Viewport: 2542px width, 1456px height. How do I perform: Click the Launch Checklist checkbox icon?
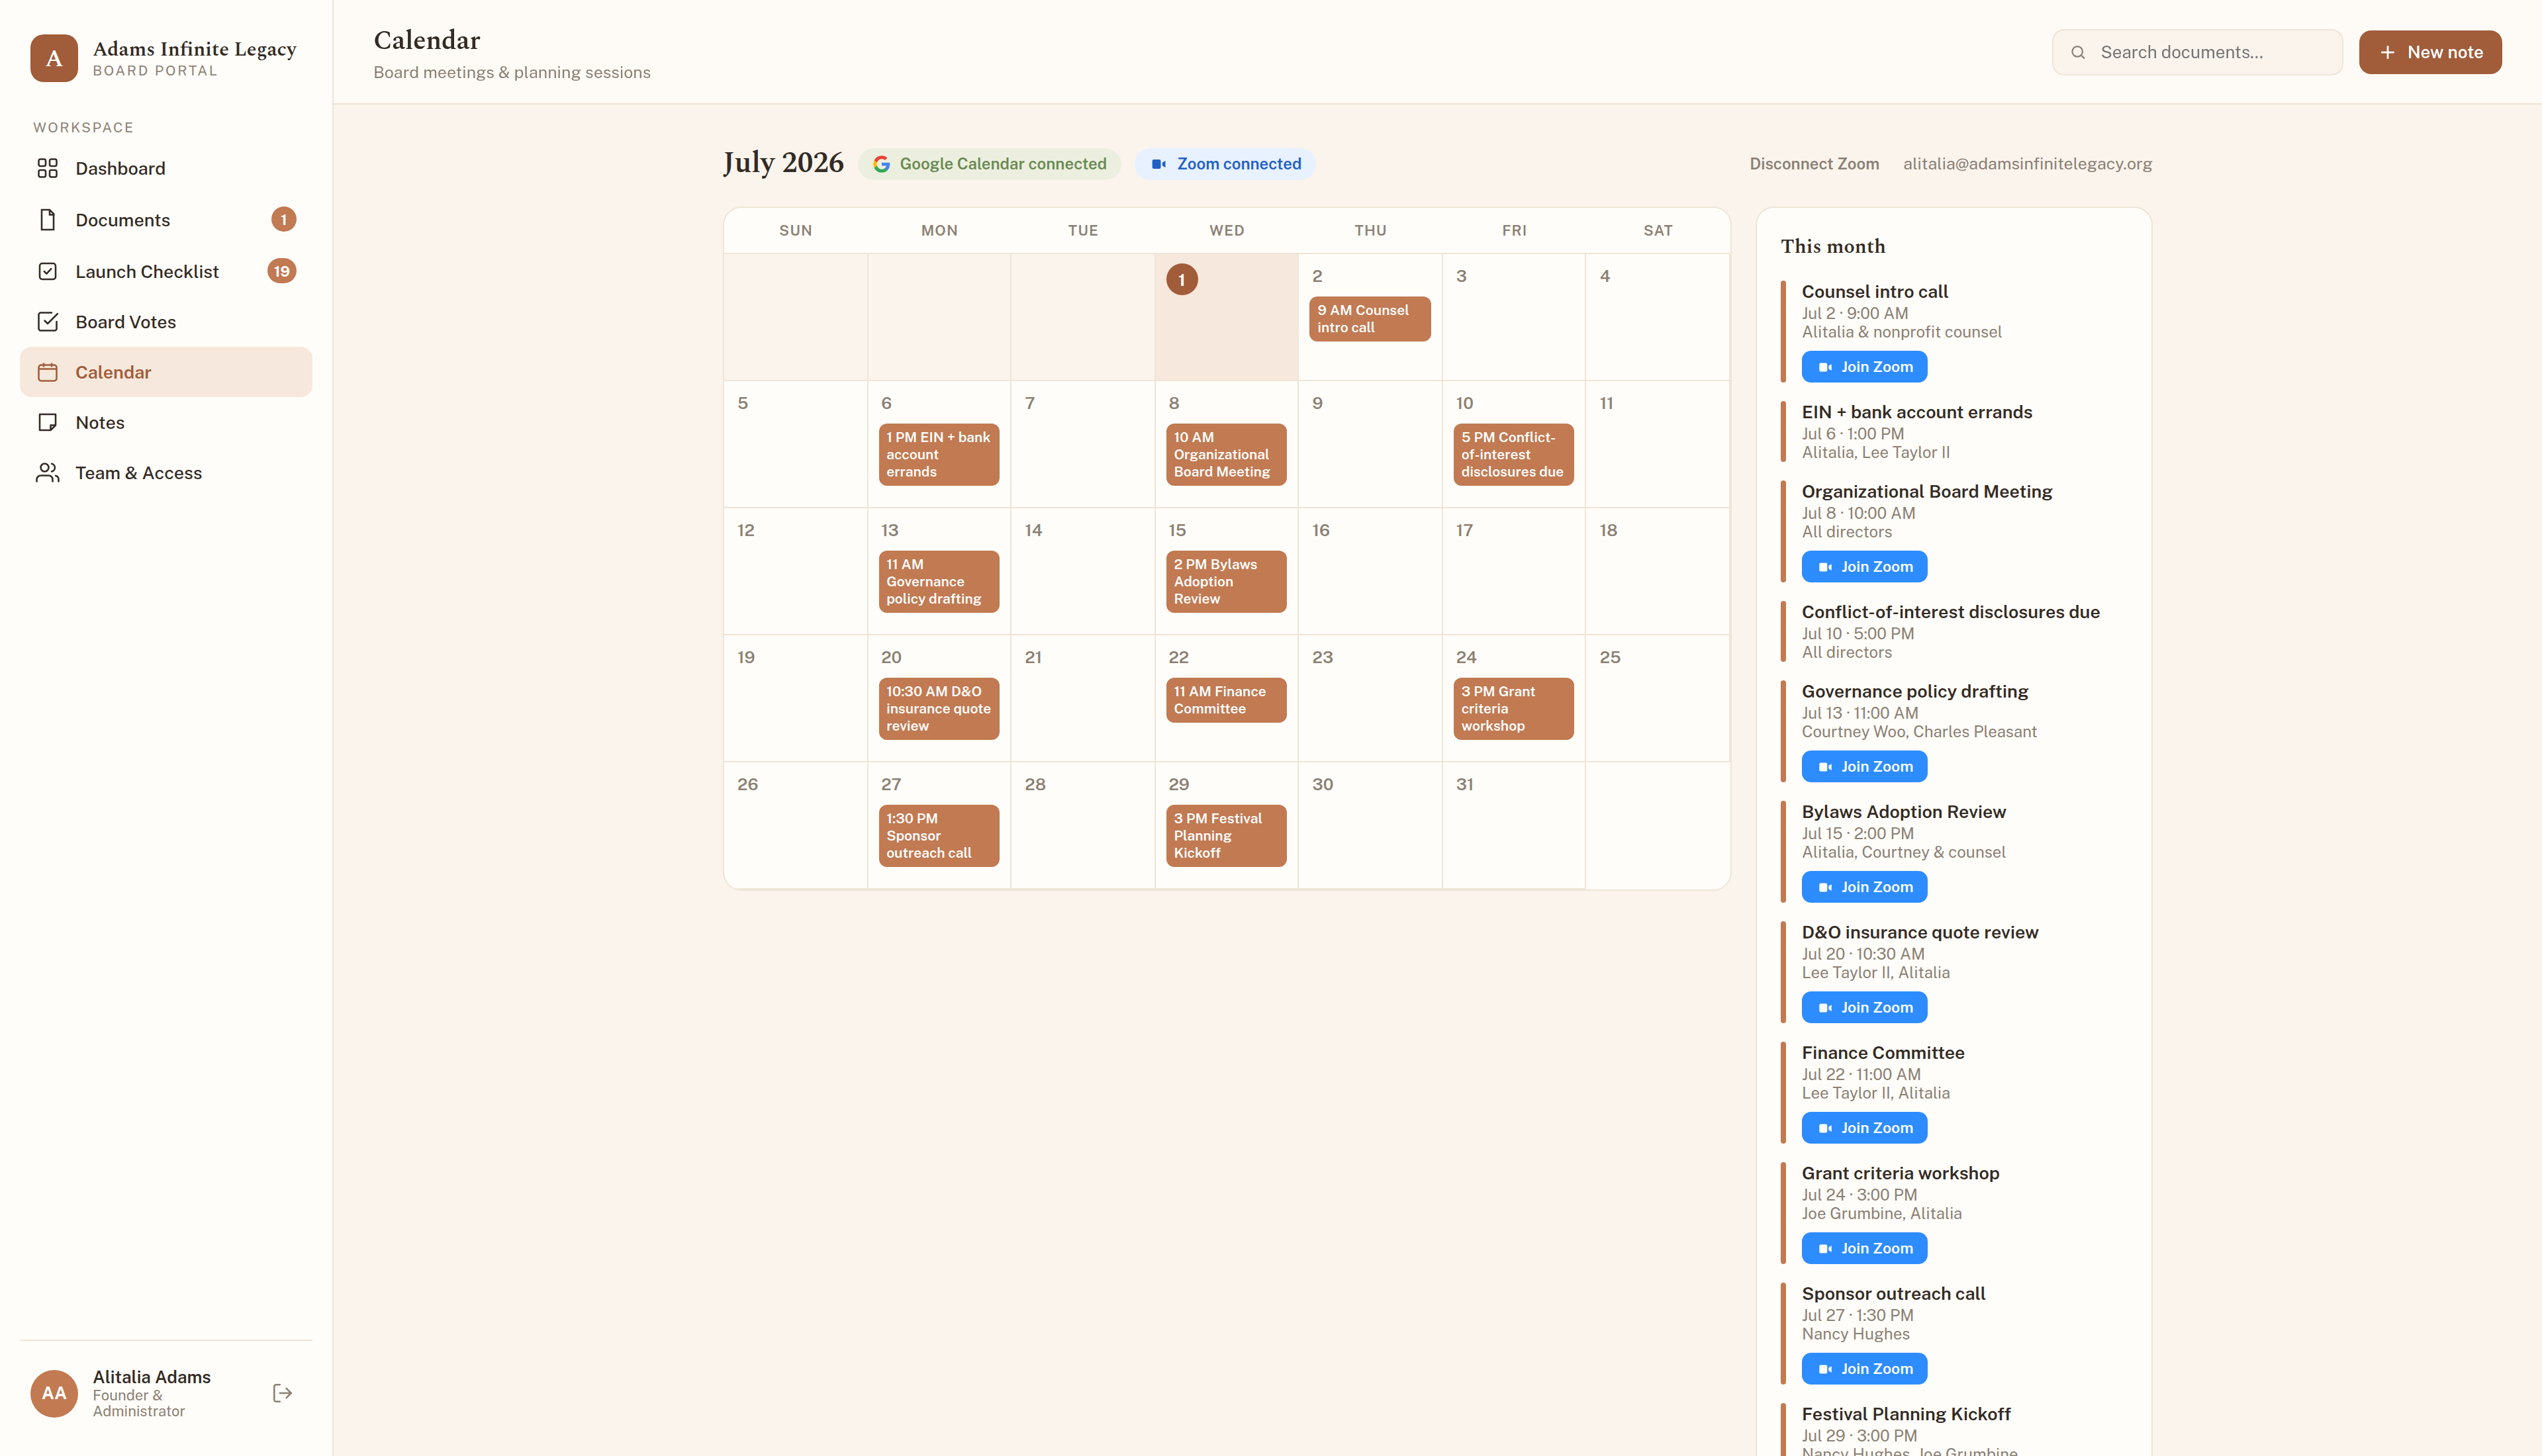(x=47, y=271)
